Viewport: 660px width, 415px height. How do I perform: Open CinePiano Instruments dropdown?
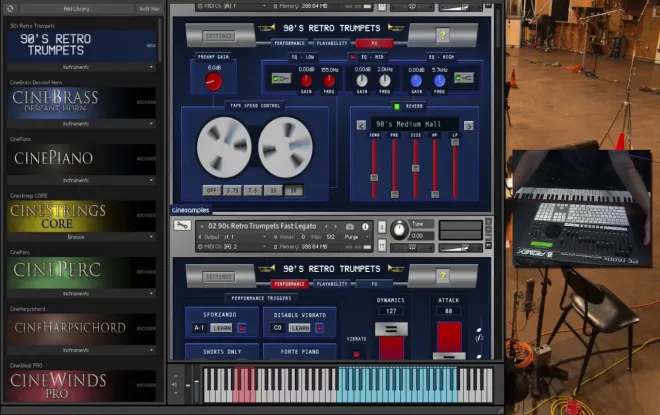81,180
